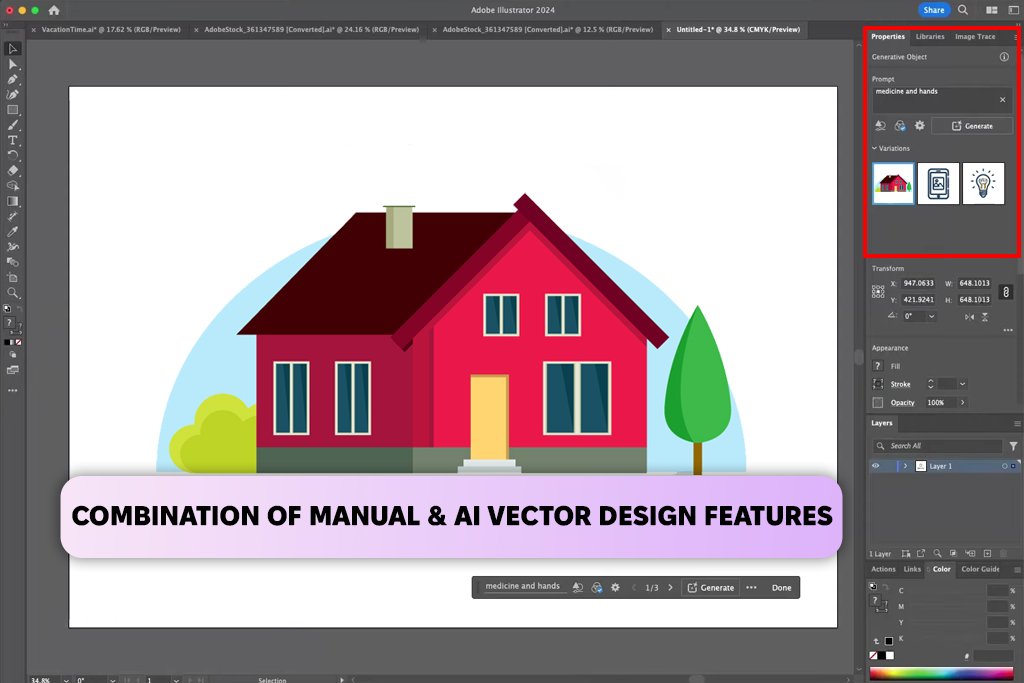
Task: Open Arrange Documents icon in title bar
Action: click(991, 10)
